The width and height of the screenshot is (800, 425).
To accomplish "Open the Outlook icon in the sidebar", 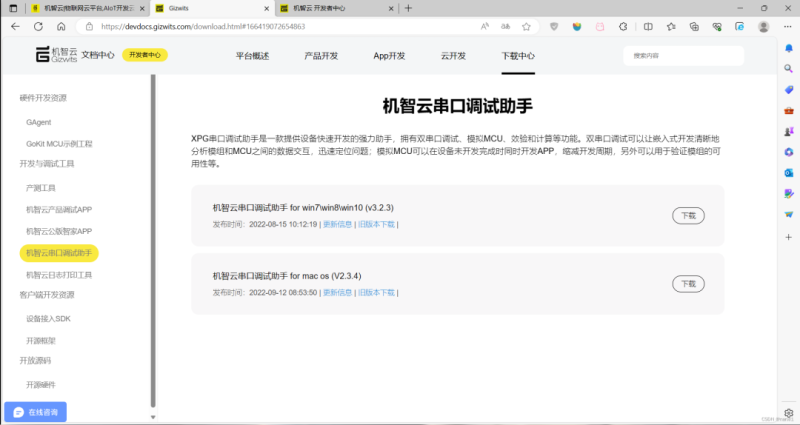I will click(788, 172).
